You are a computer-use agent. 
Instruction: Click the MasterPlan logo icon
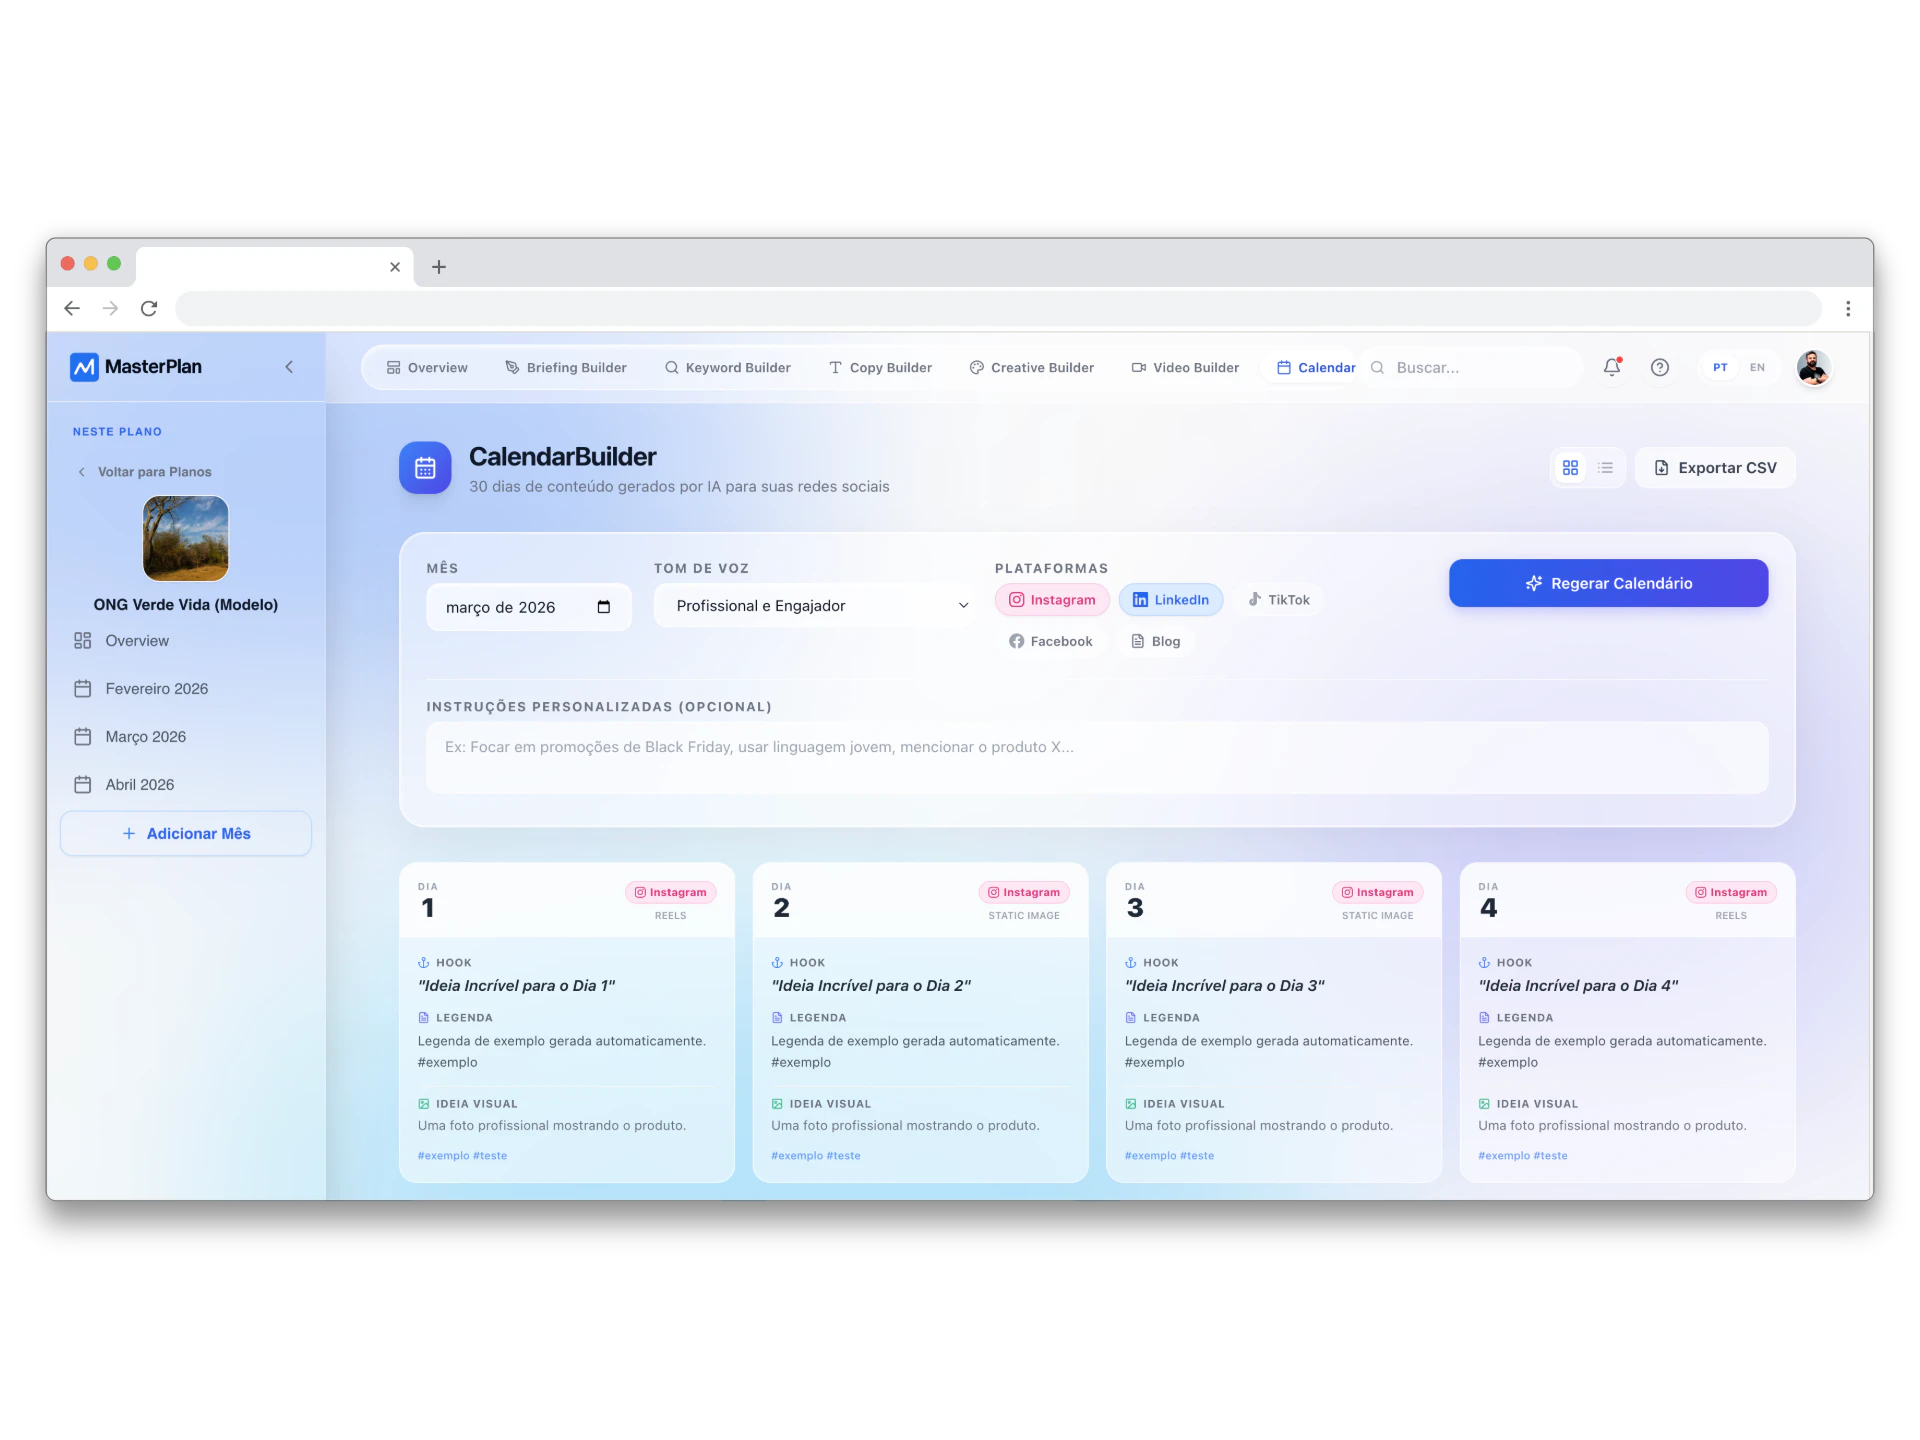point(84,367)
